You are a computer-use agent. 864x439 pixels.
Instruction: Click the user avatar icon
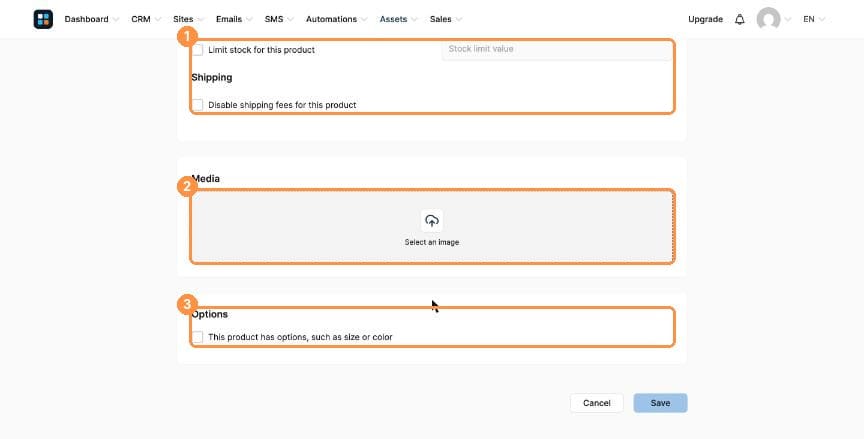(x=768, y=19)
